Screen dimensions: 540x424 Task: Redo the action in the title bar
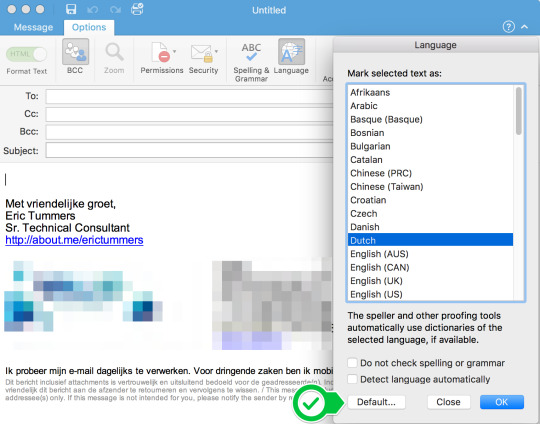(115, 9)
